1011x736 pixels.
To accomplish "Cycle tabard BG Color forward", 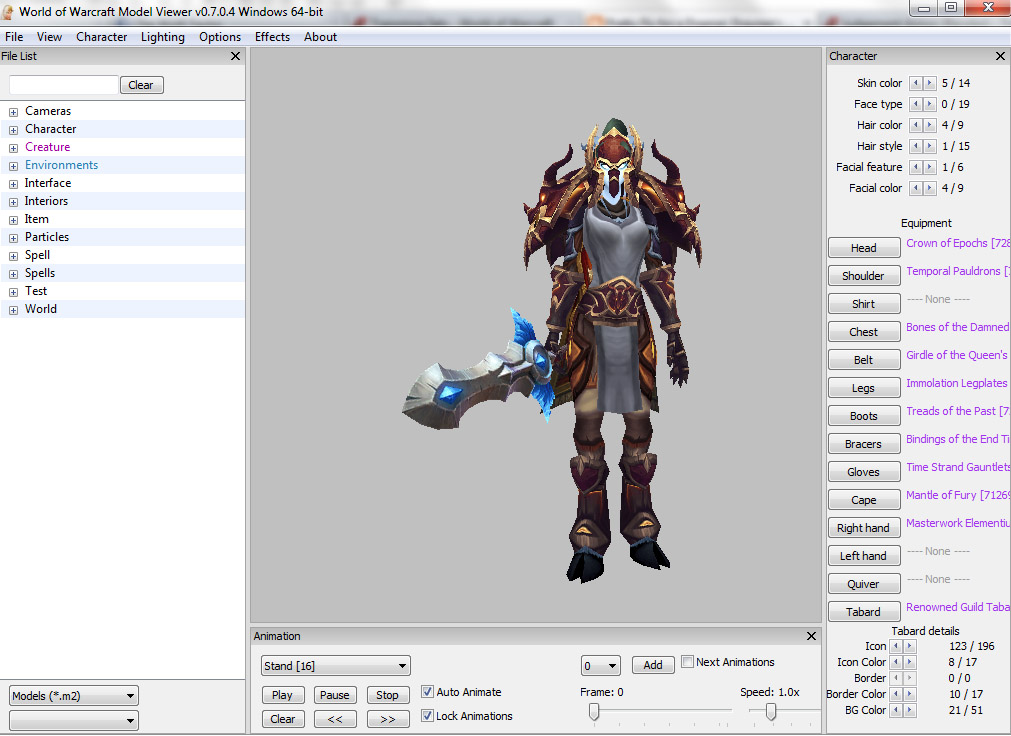I will coord(911,710).
